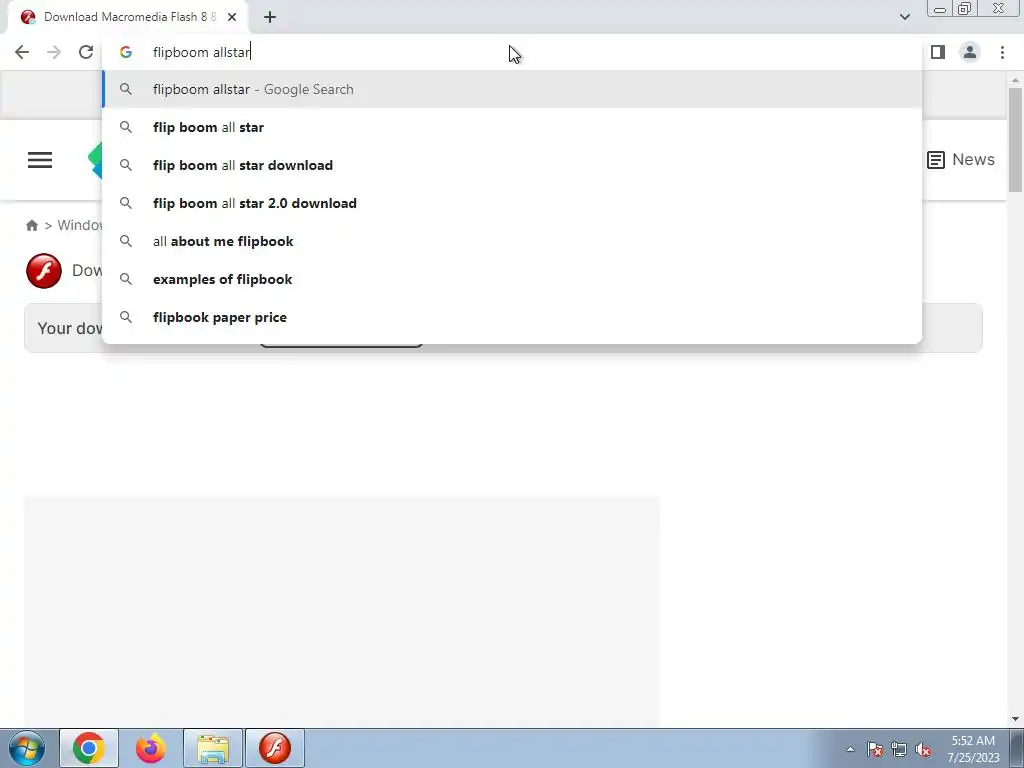The image size is (1024, 768).
Task: Choose 'flip boom all star' suggestion
Action: click(512, 127)
